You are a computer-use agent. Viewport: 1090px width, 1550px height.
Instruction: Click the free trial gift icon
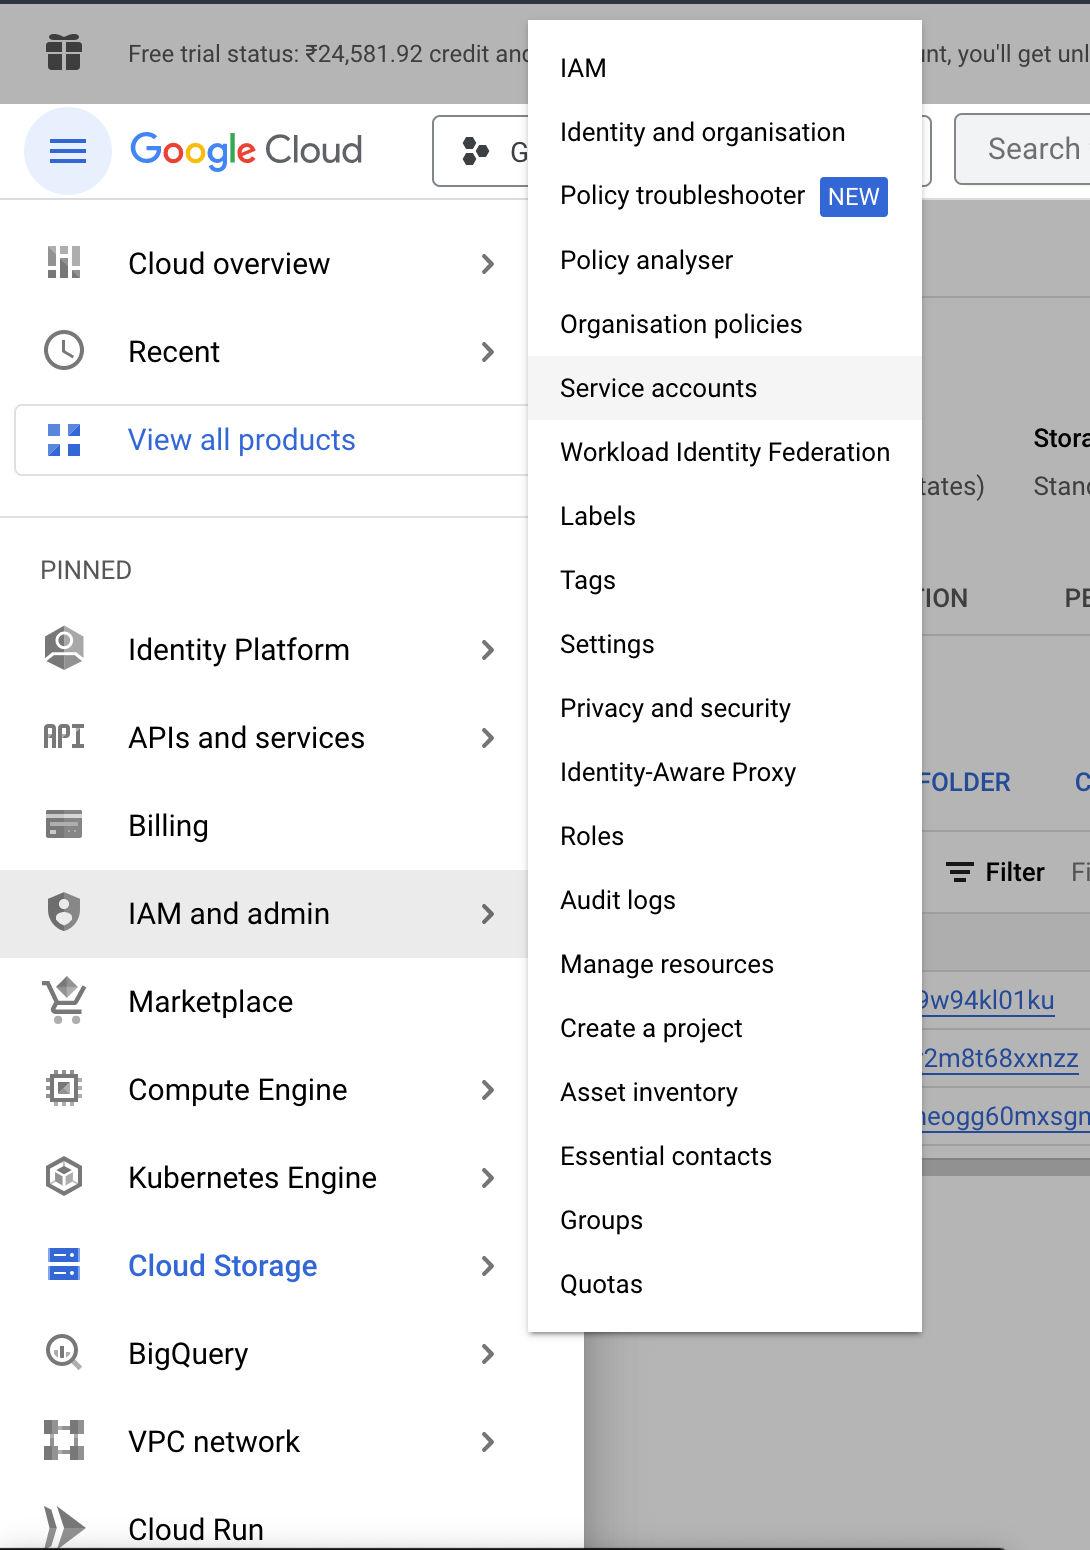(x=64, y=52)
